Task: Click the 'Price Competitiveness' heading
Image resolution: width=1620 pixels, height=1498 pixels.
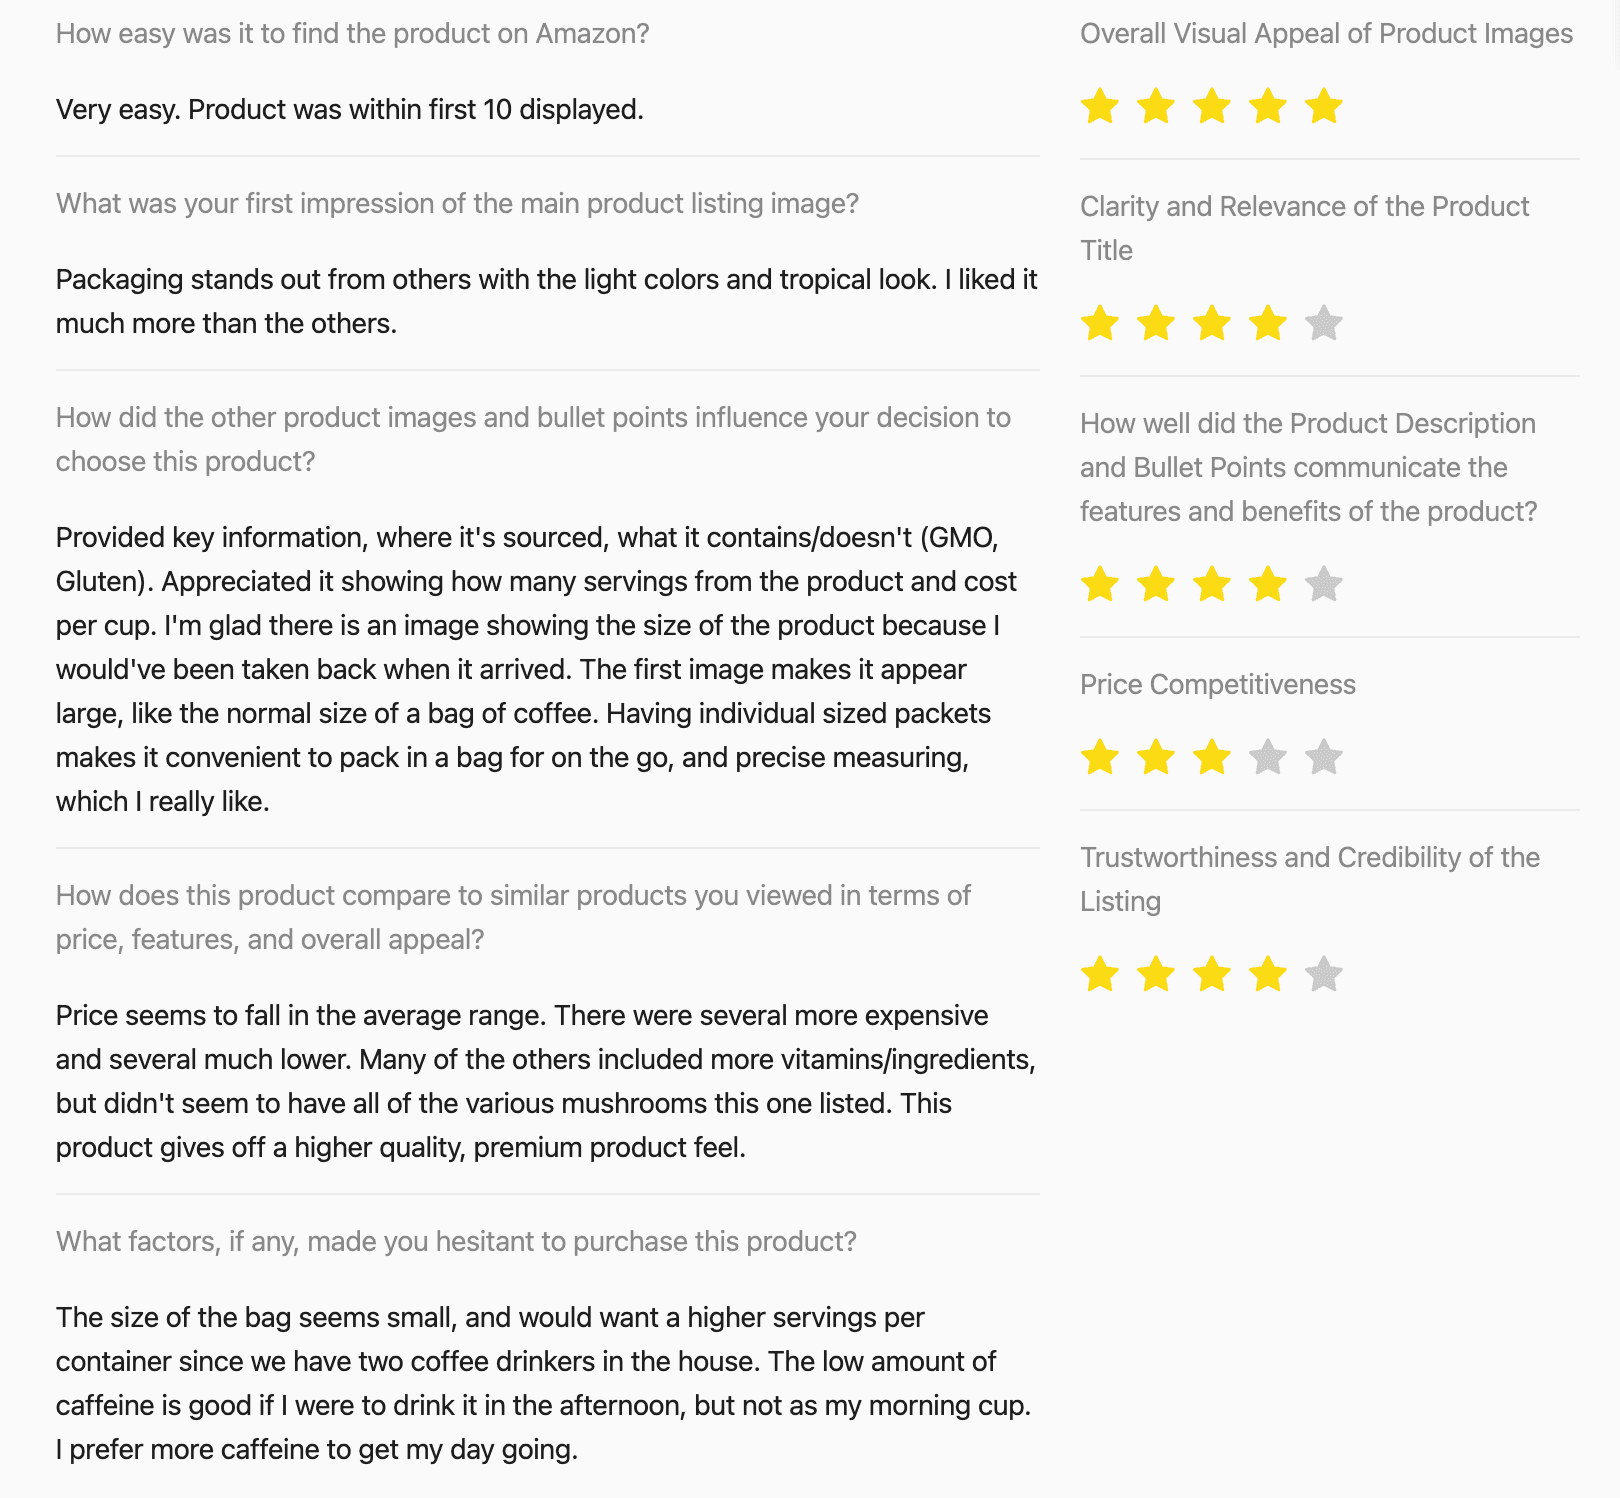Action: [x=1218, y=685]
